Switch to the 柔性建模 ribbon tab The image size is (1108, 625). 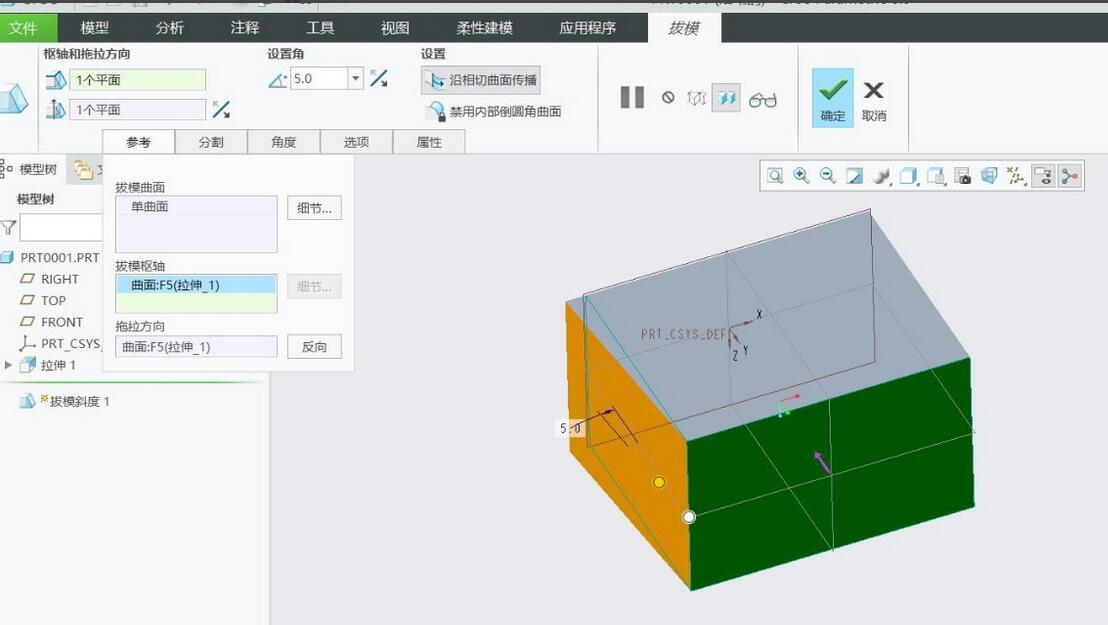point(485,28)
